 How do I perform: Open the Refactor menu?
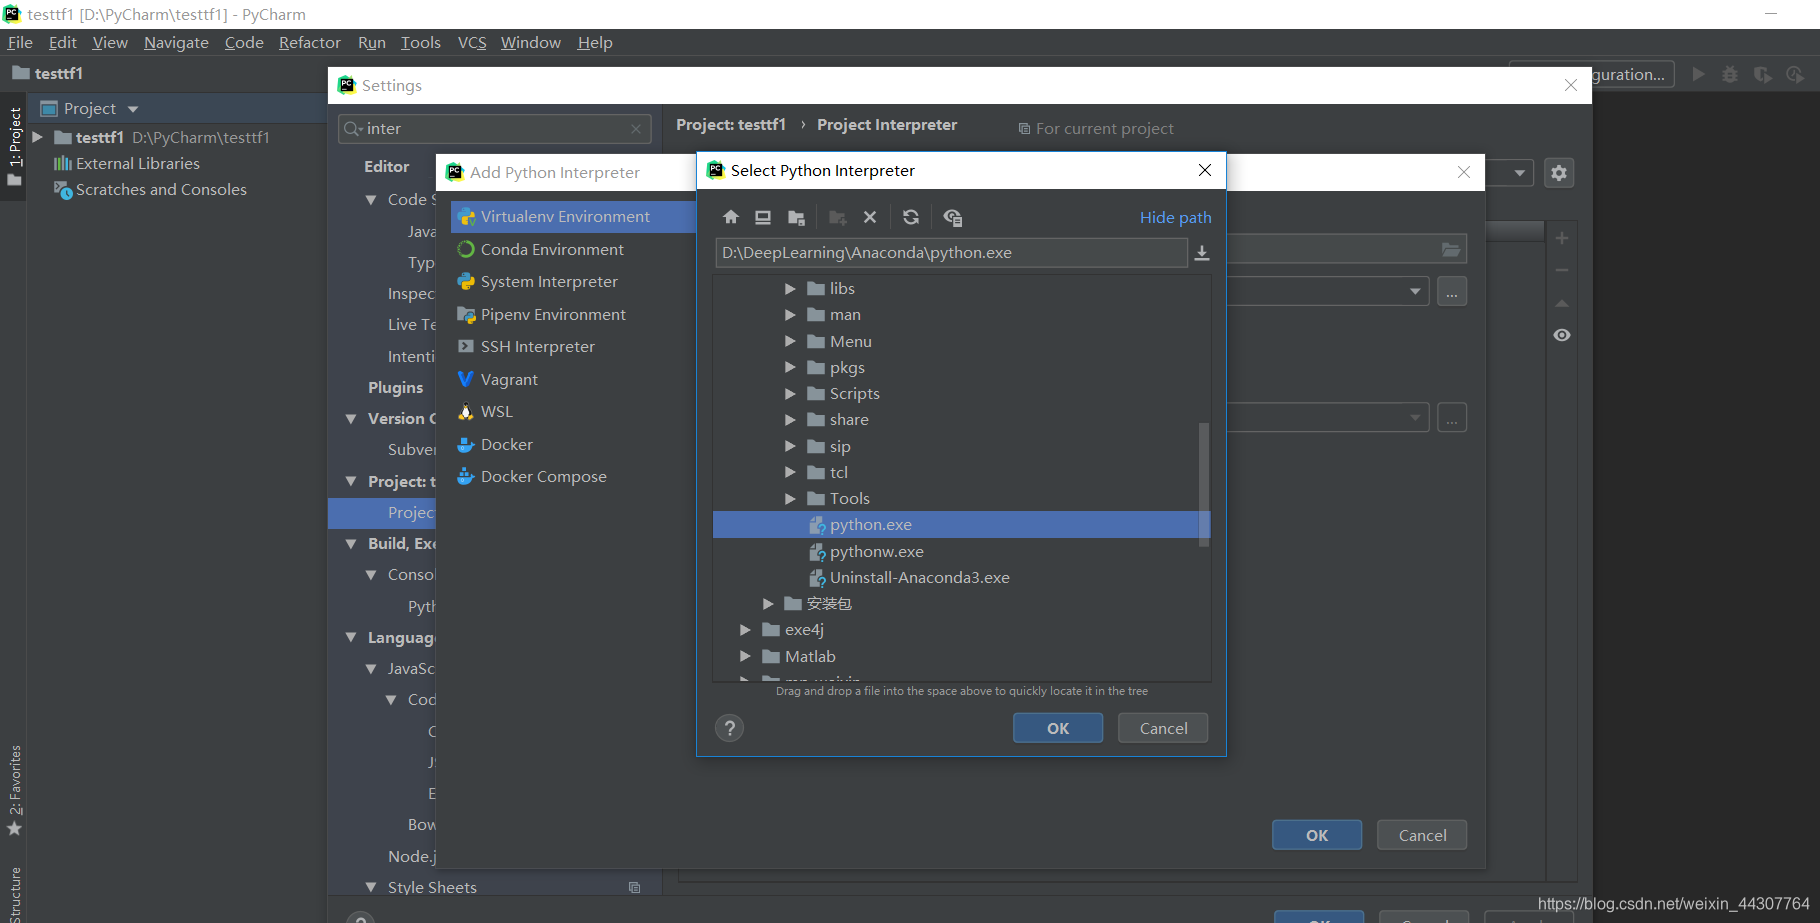[310, 42]
